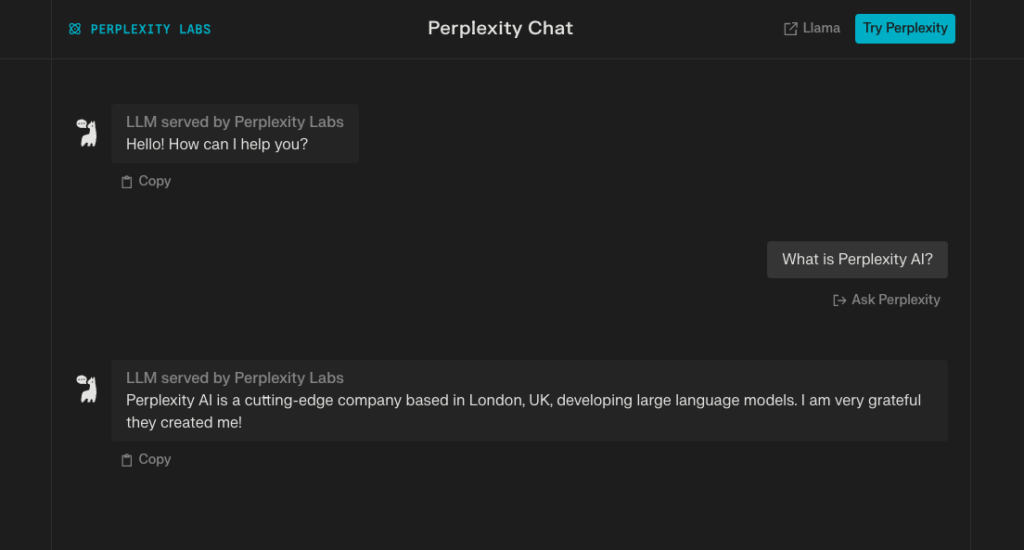This screenshot has height=550, width=1024.
Task: Click the first 'LLM served by Perplexity Labs' label
Action: 234,122
